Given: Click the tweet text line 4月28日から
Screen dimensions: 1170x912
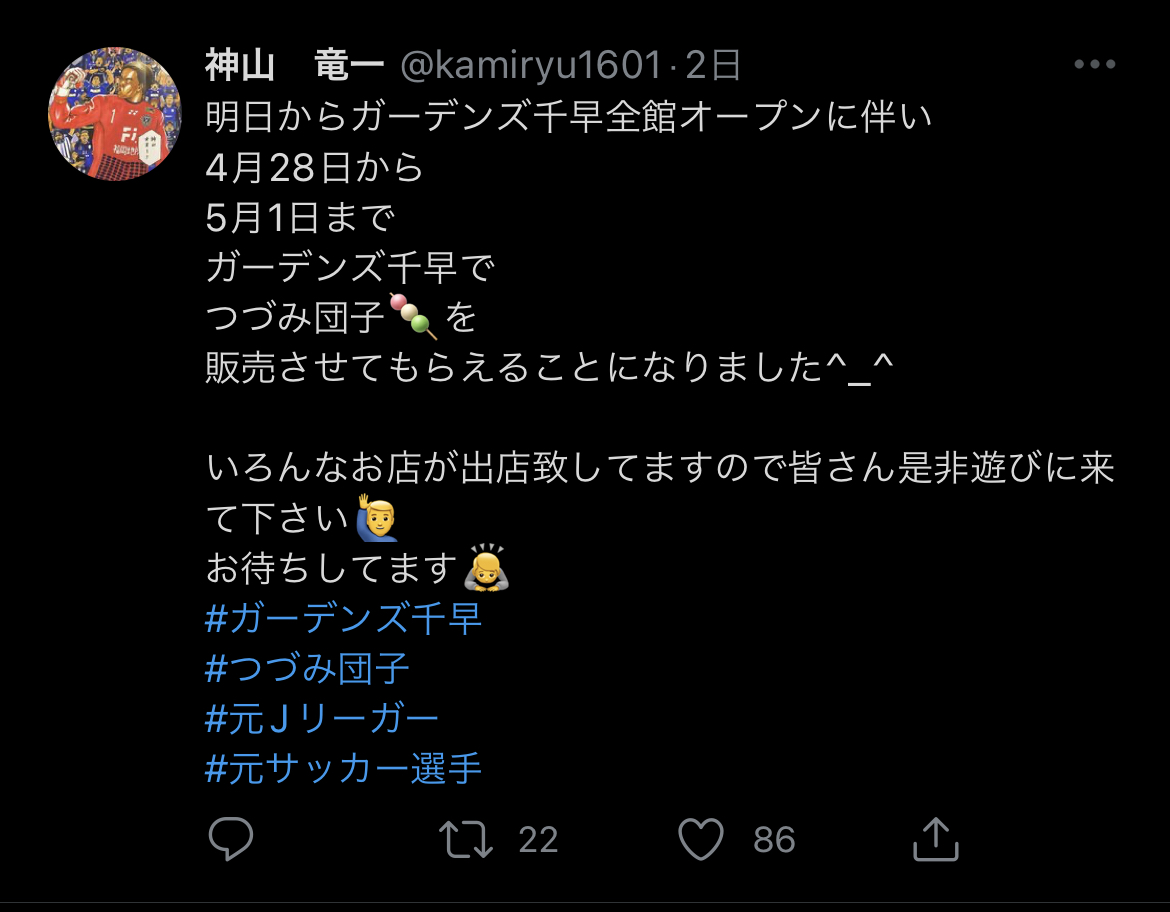Looking at the screenshot, I should 314,167.
